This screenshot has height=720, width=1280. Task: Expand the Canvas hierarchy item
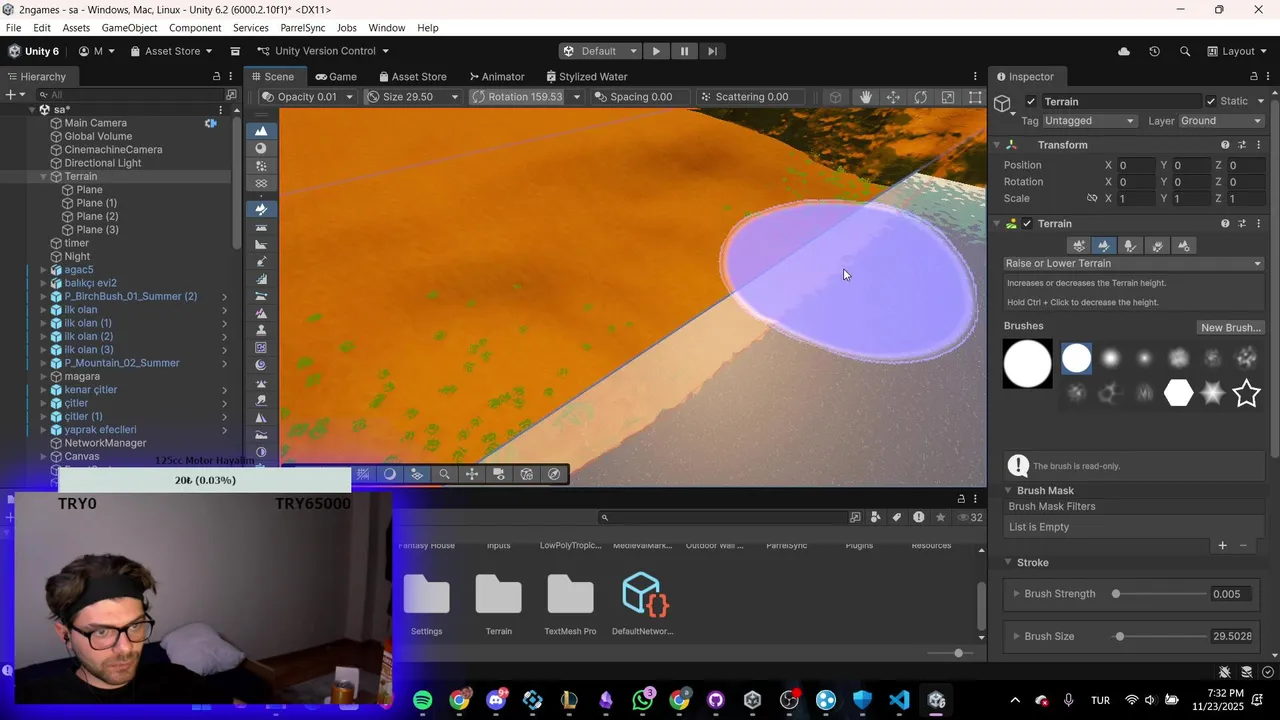[x=44, y=457]
